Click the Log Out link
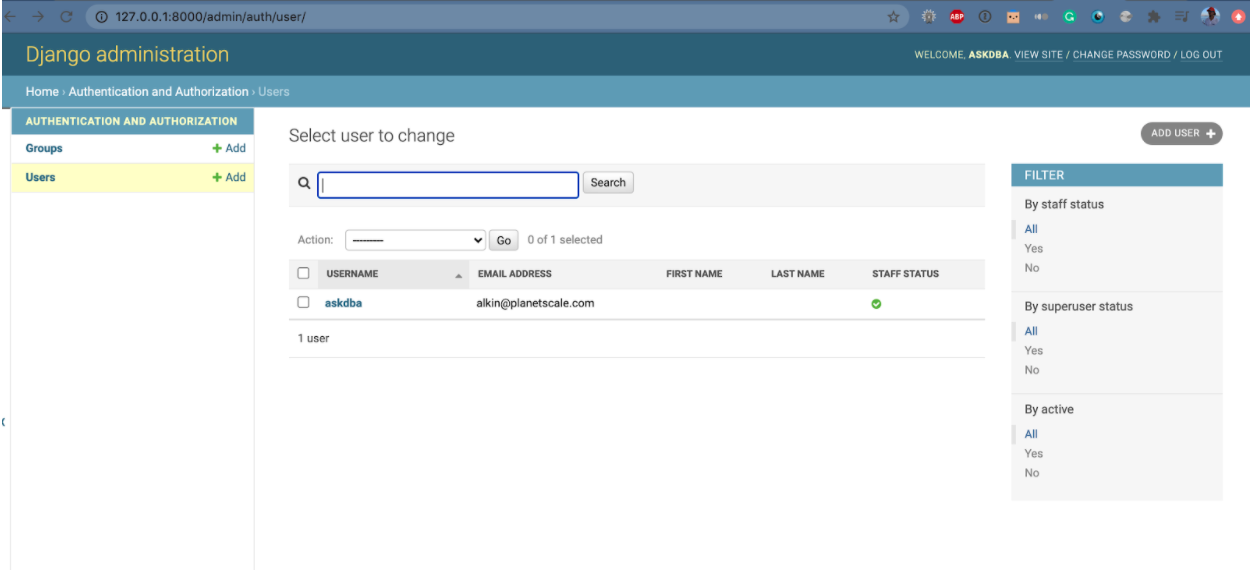 (1201, 55)
